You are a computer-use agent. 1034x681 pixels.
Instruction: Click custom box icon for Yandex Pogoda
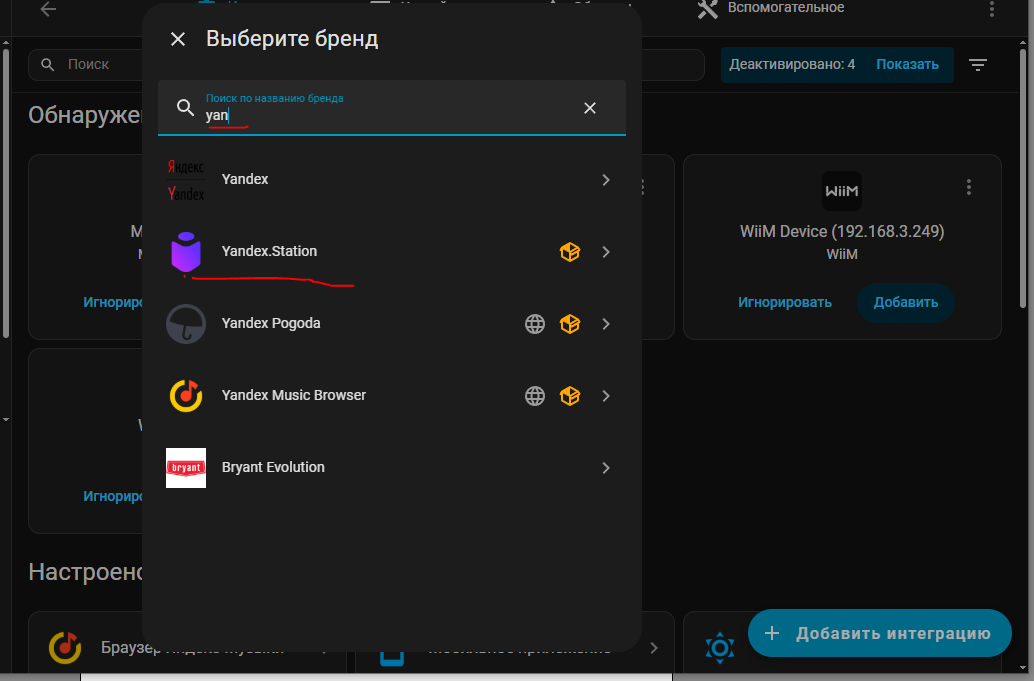pos(570,324)
